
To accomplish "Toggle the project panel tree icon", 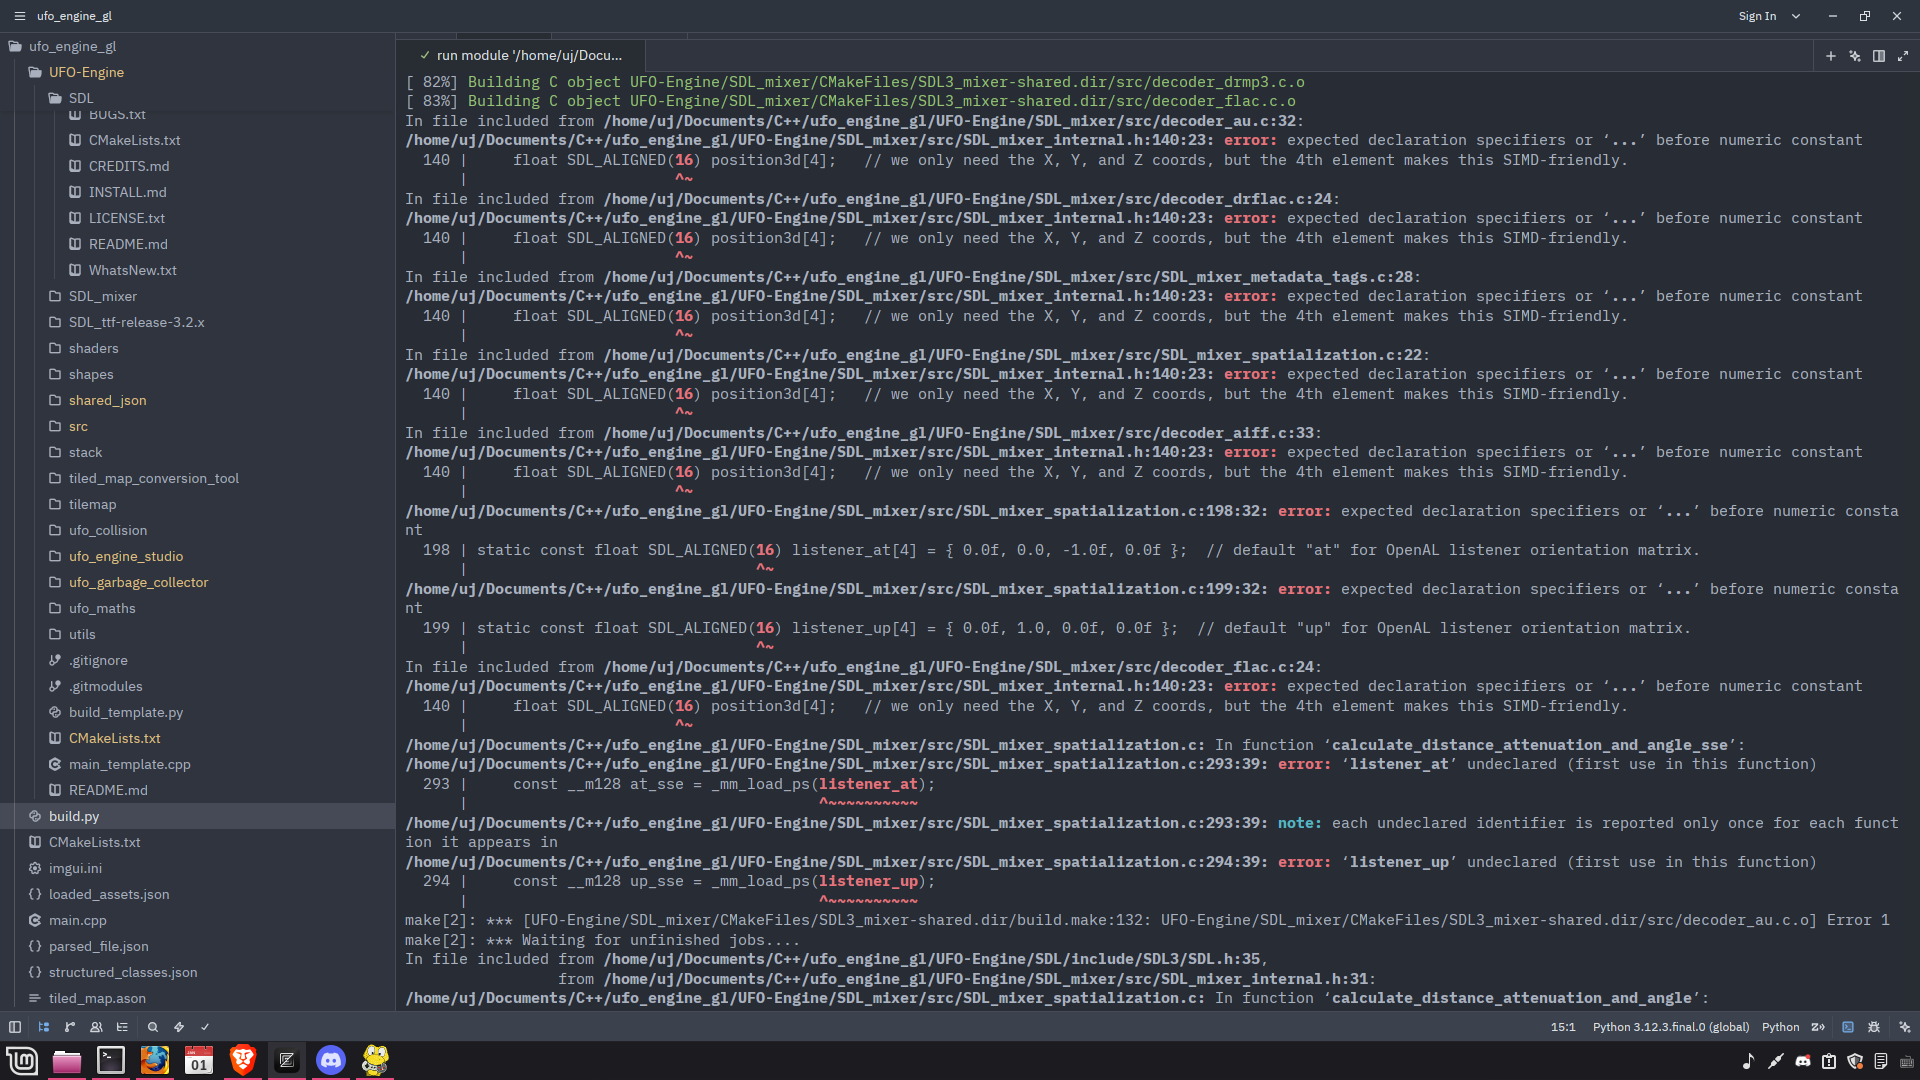I will point(44,1027).
